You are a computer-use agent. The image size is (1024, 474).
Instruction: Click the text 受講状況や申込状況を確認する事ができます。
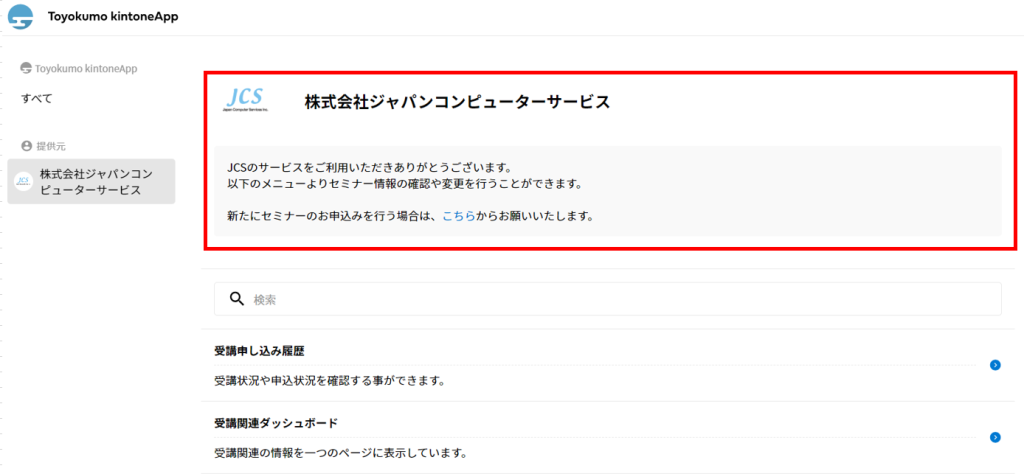pos(330,380)
